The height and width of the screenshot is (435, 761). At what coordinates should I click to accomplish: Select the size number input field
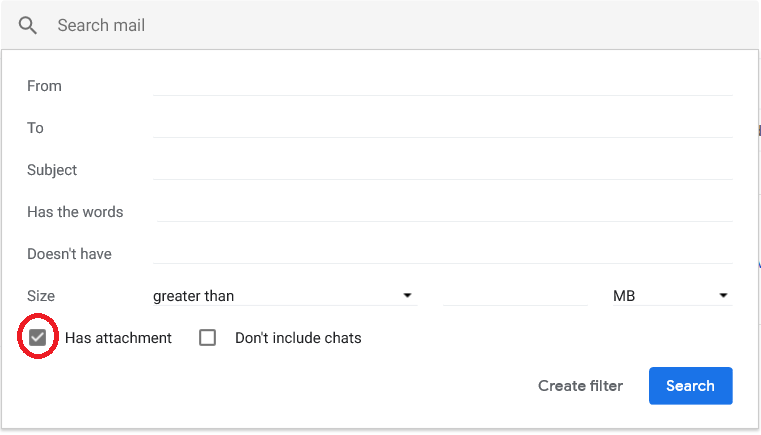coord(515,296)
